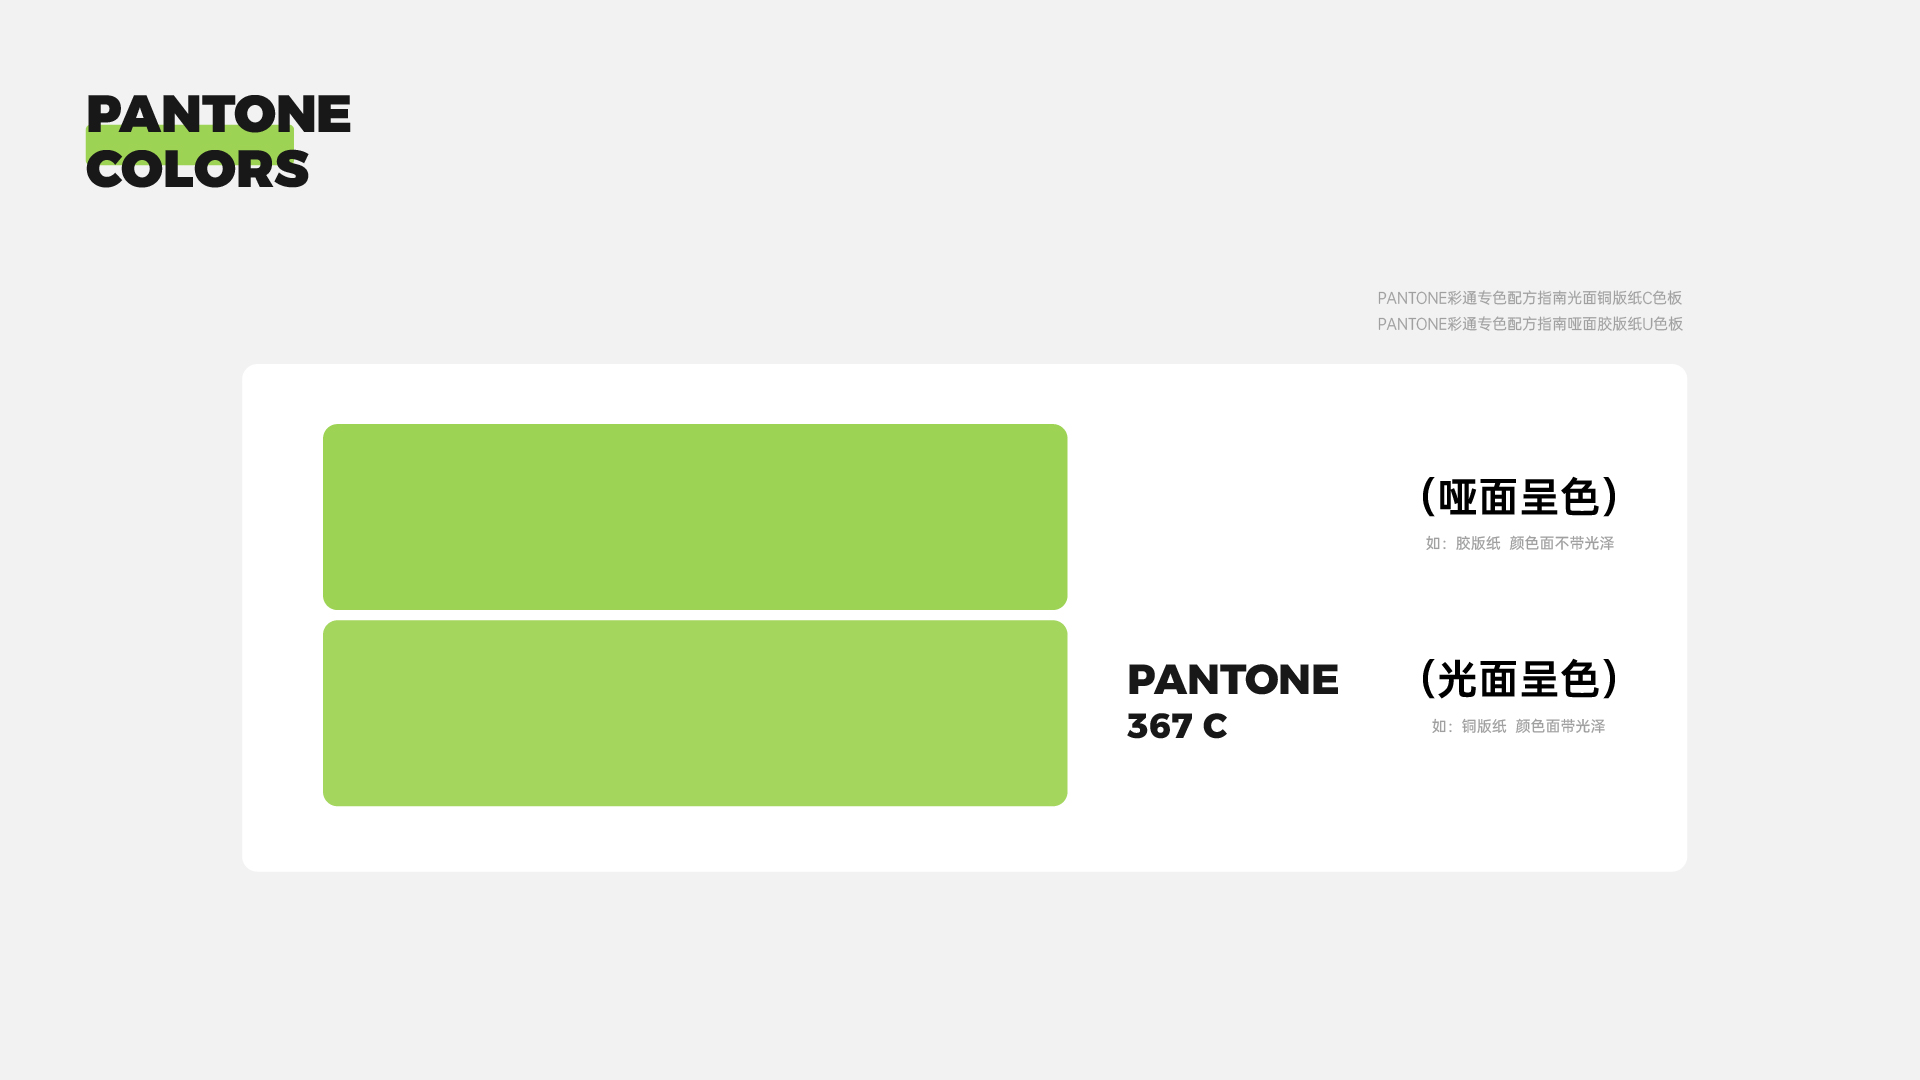This screenshot has height=1080, width=1920.
Task: Click PANTONE彩通 starting the first caption line
Action: tap(1427, 298)
